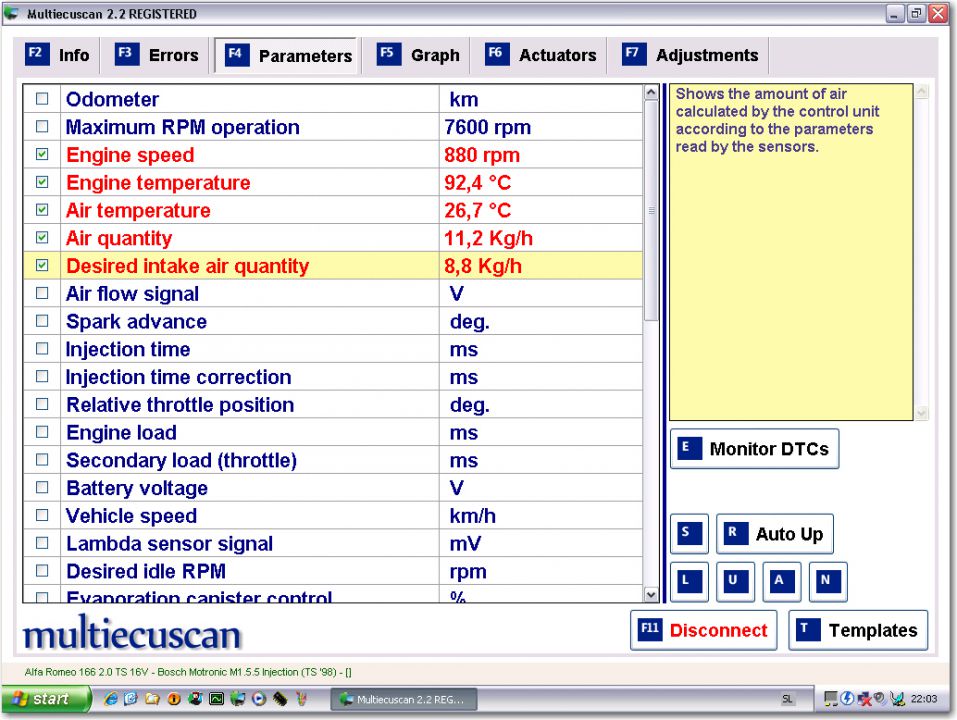Click the Disconnect button
Screen dimensions: 957x720
click(x=704, y=630)
